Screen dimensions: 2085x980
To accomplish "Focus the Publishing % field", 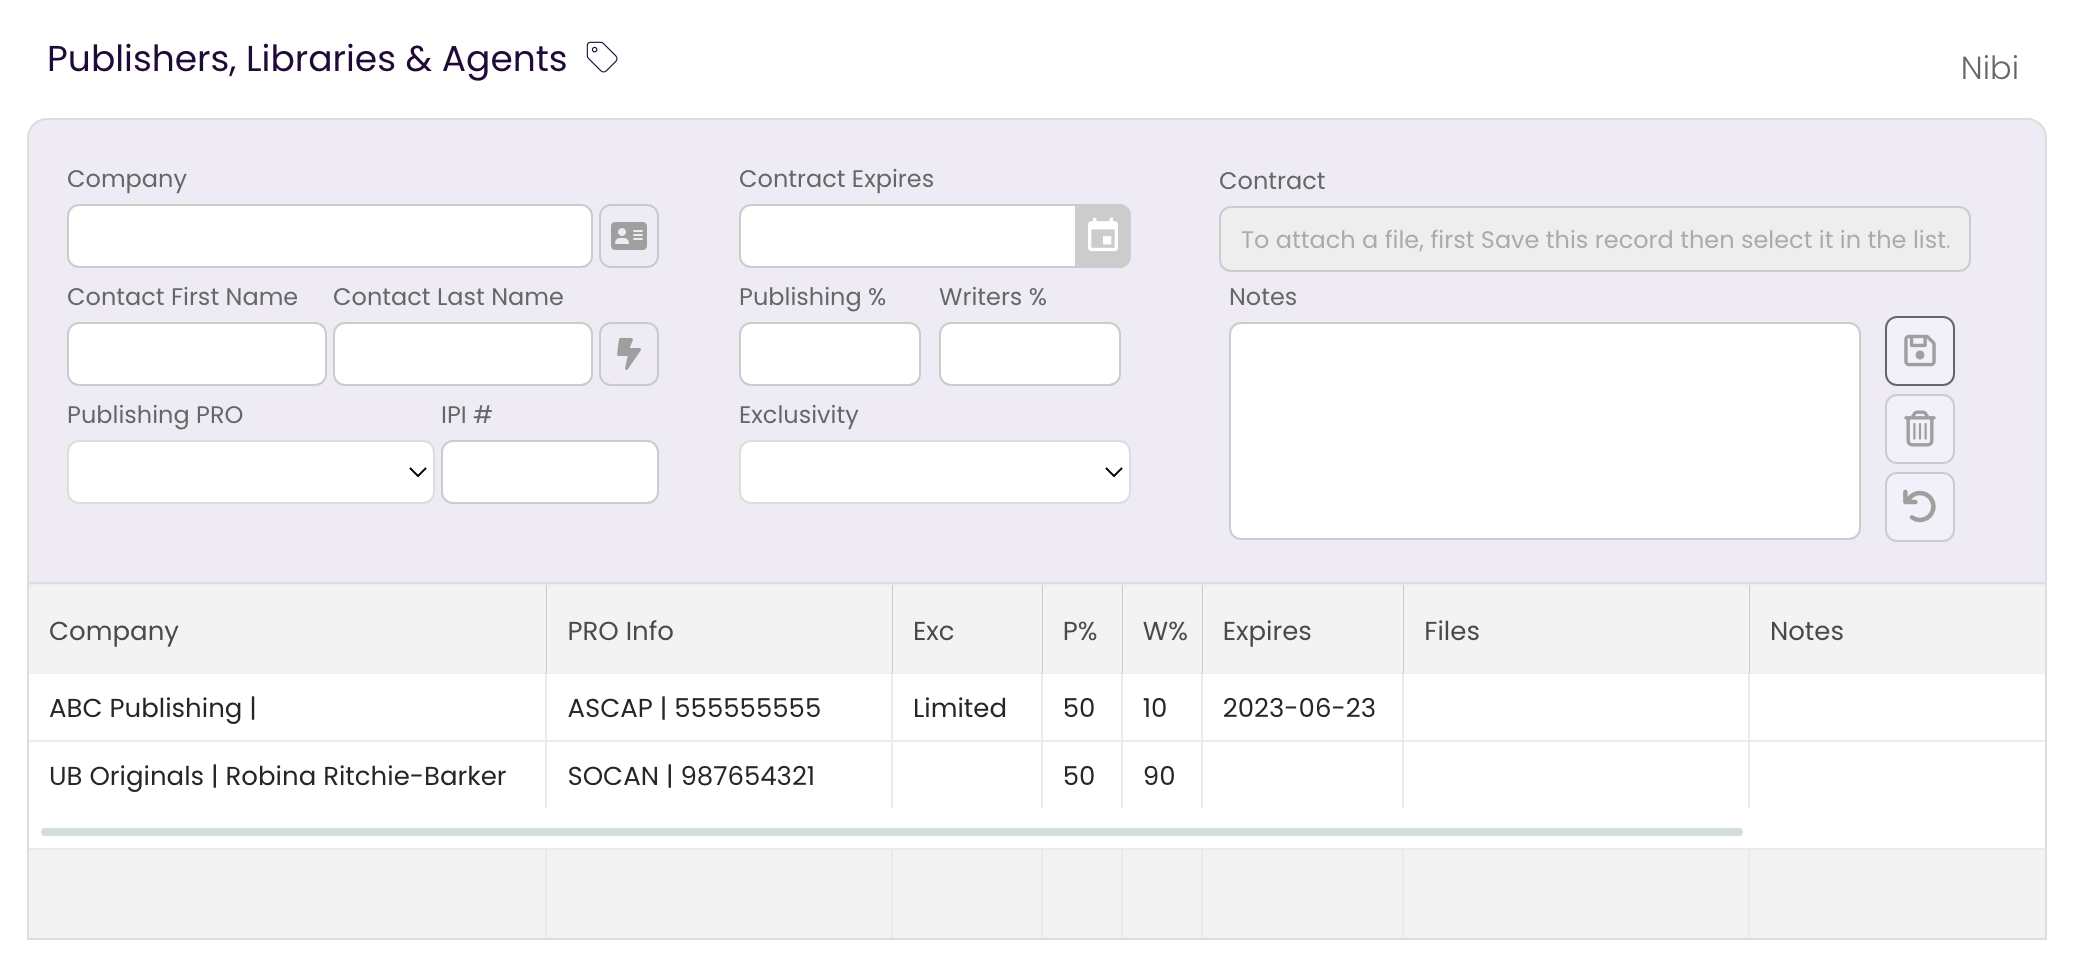I will (830, 354).
